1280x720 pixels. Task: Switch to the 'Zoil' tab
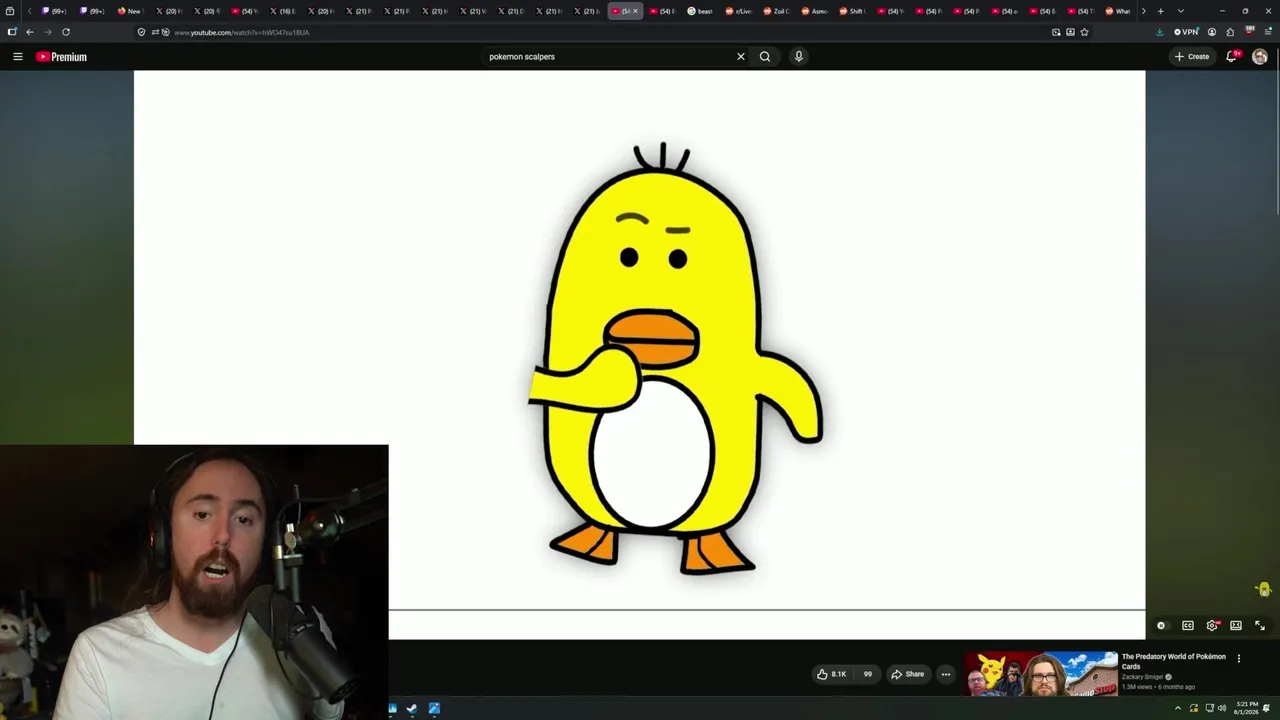pyautogui.click(x=776, y=11)
